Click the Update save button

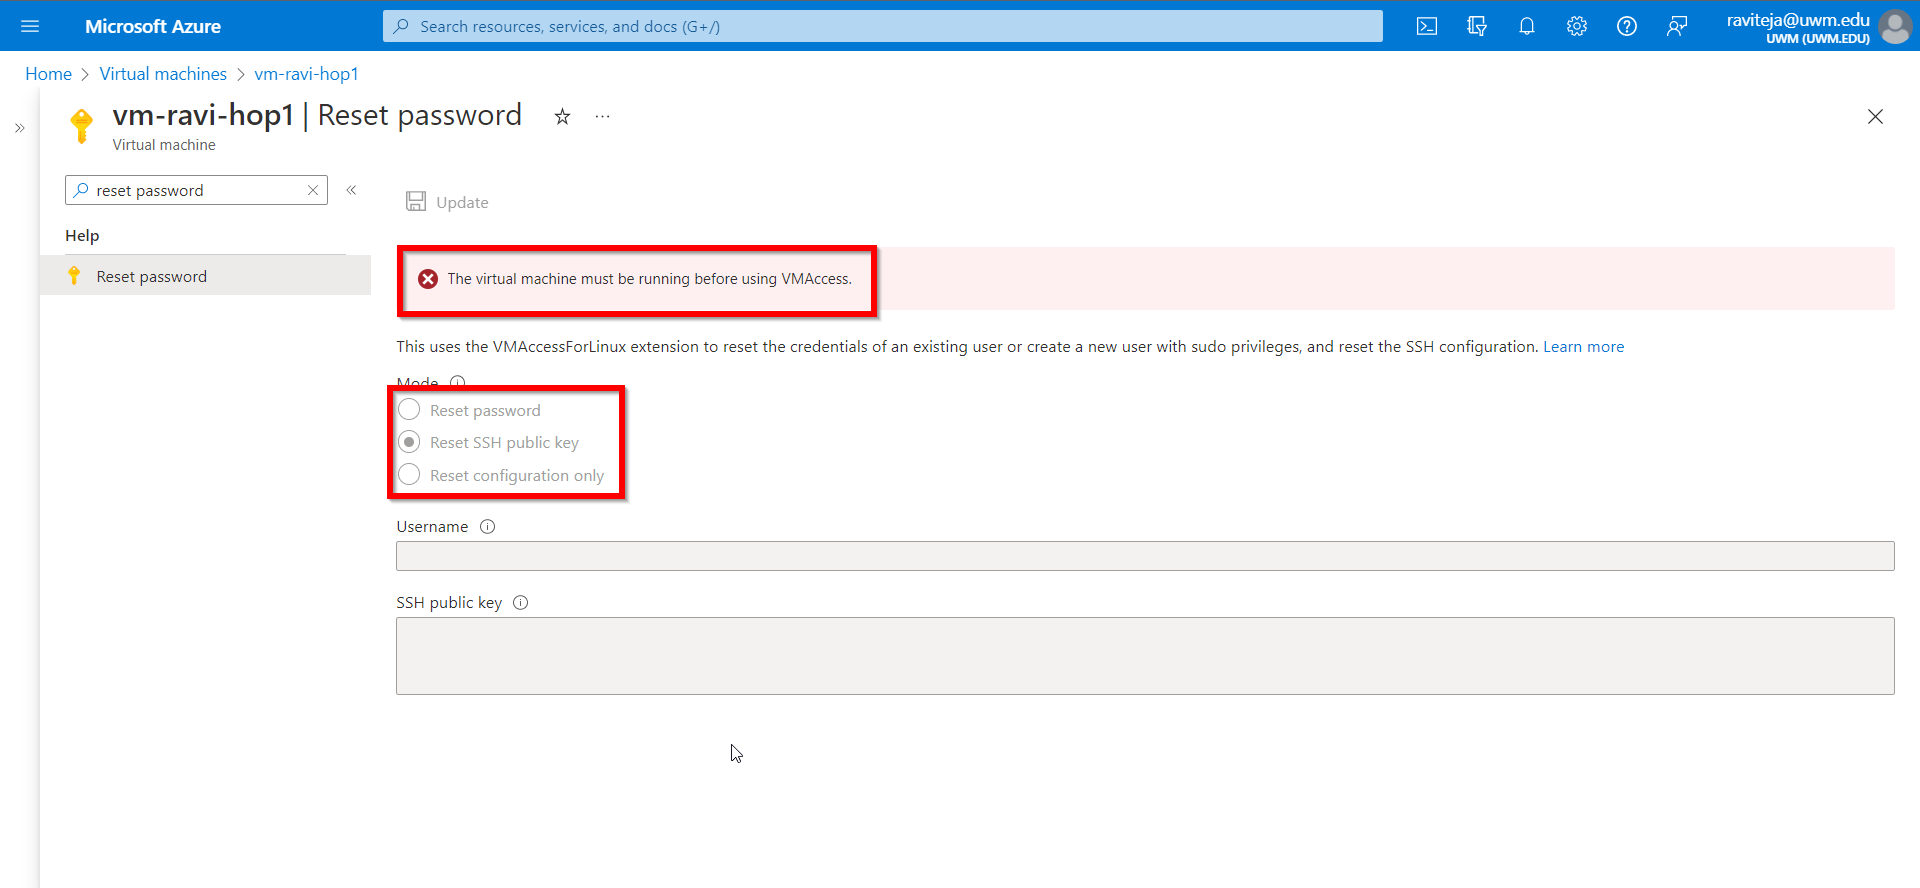(x=447, y=202)
